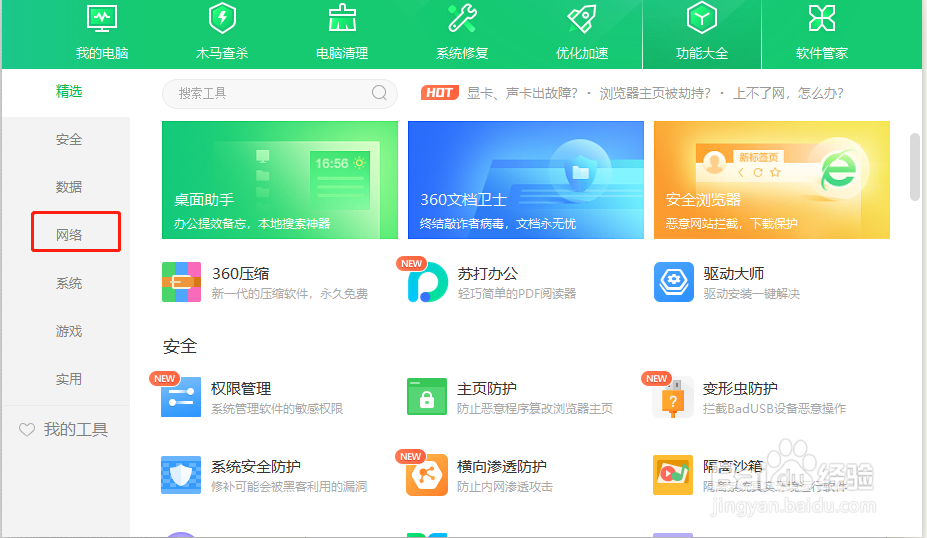The image size is (927, 538).
Task: Open the 上不了网，怎么办 link
Action: 789,93
